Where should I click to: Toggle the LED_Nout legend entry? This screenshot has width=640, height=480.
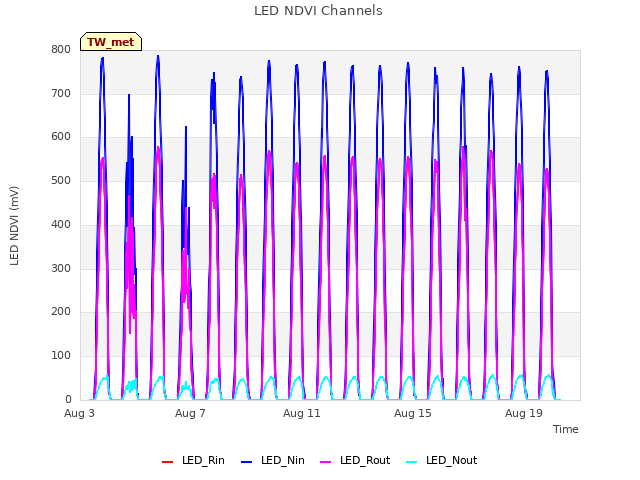pyautogui.click(x=442, y=460)
